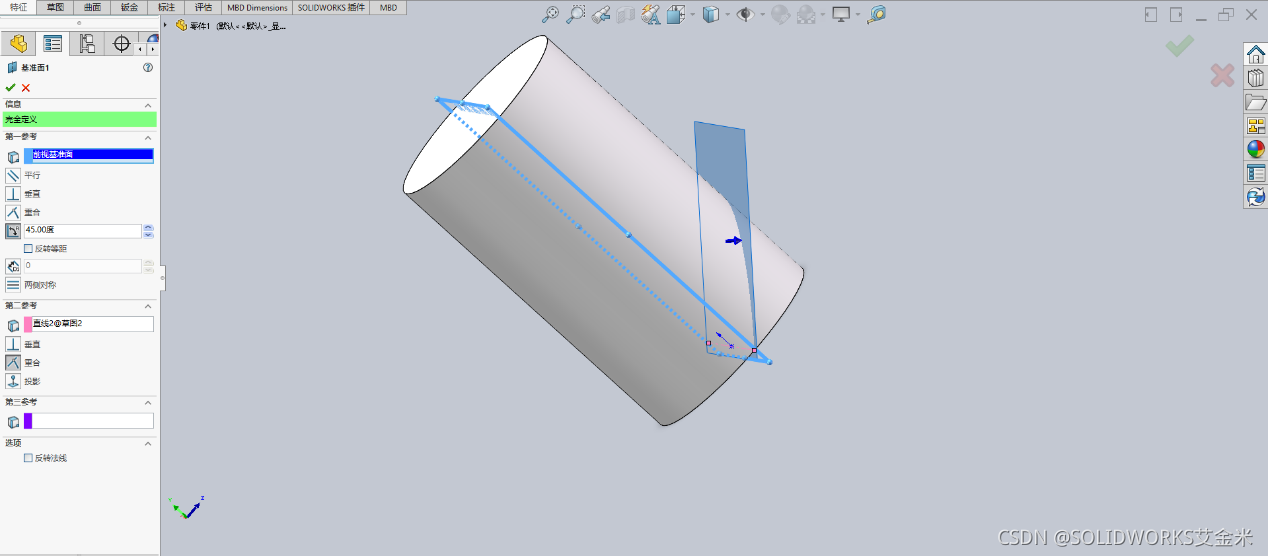This screenshot has width=1268, height=556.
Task: Click the red X cancel in PropertyManager
Action: point(26,88)
